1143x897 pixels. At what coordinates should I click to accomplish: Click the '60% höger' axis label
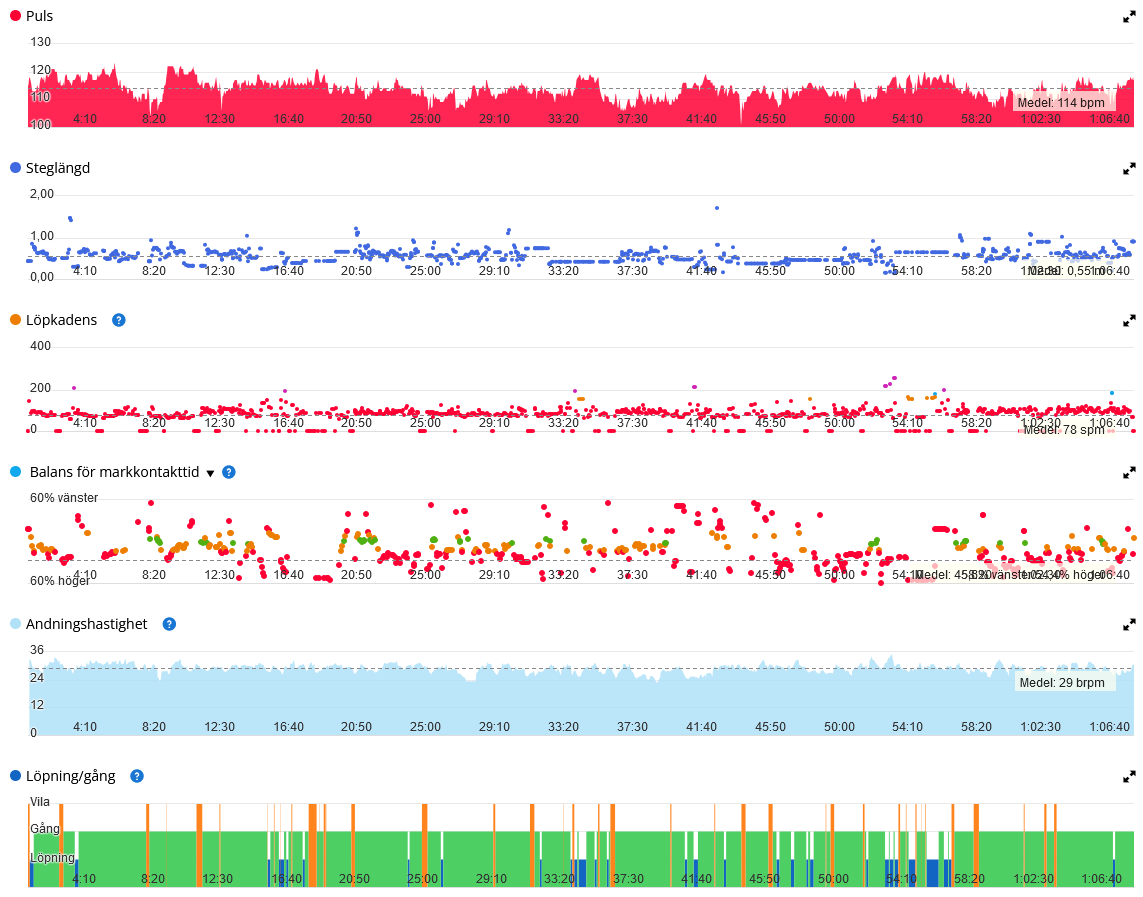pyautogui.click(x=61, y=581)
